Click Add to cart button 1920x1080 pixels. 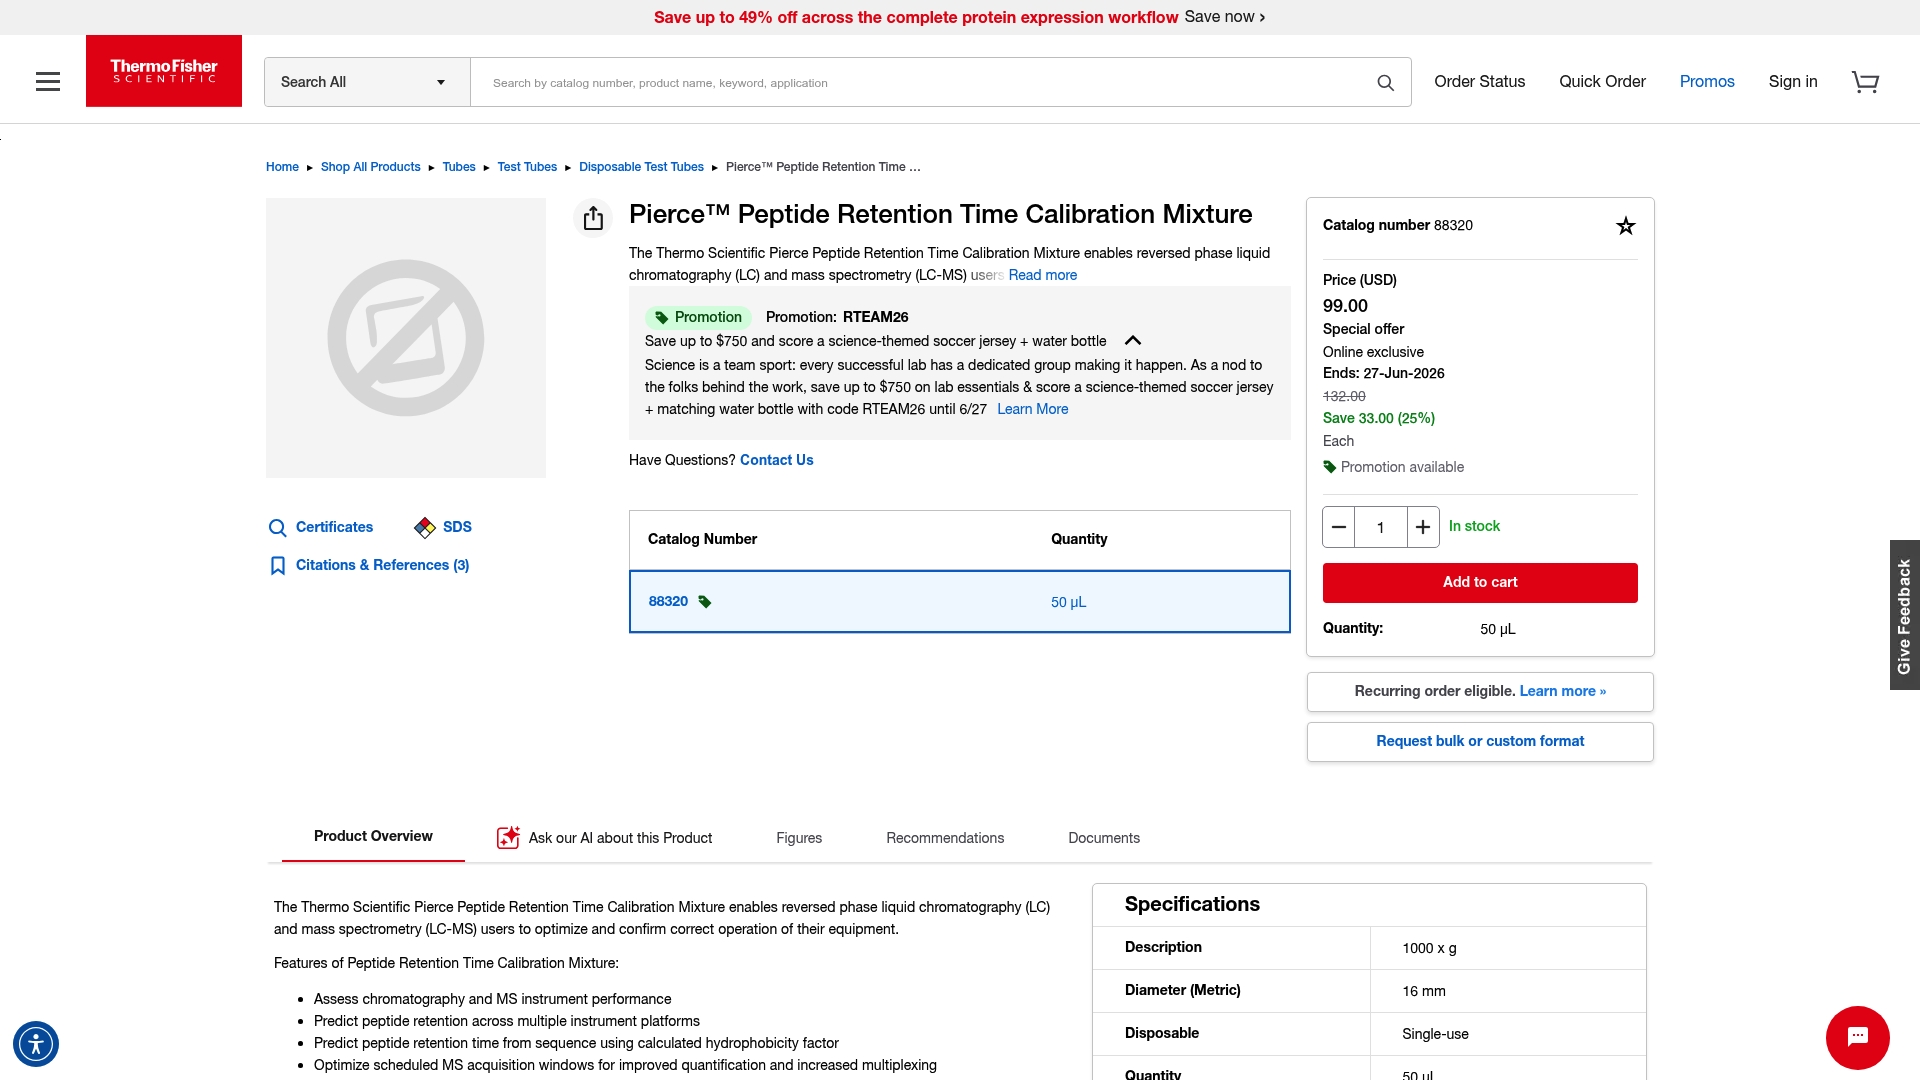pyautogui.click(x=1480, y=583)
